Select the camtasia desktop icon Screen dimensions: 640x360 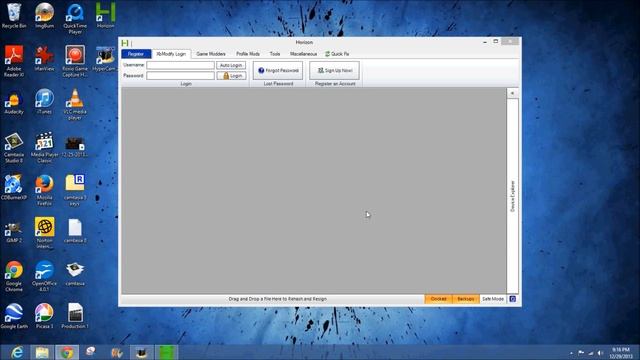coord(75,274)
